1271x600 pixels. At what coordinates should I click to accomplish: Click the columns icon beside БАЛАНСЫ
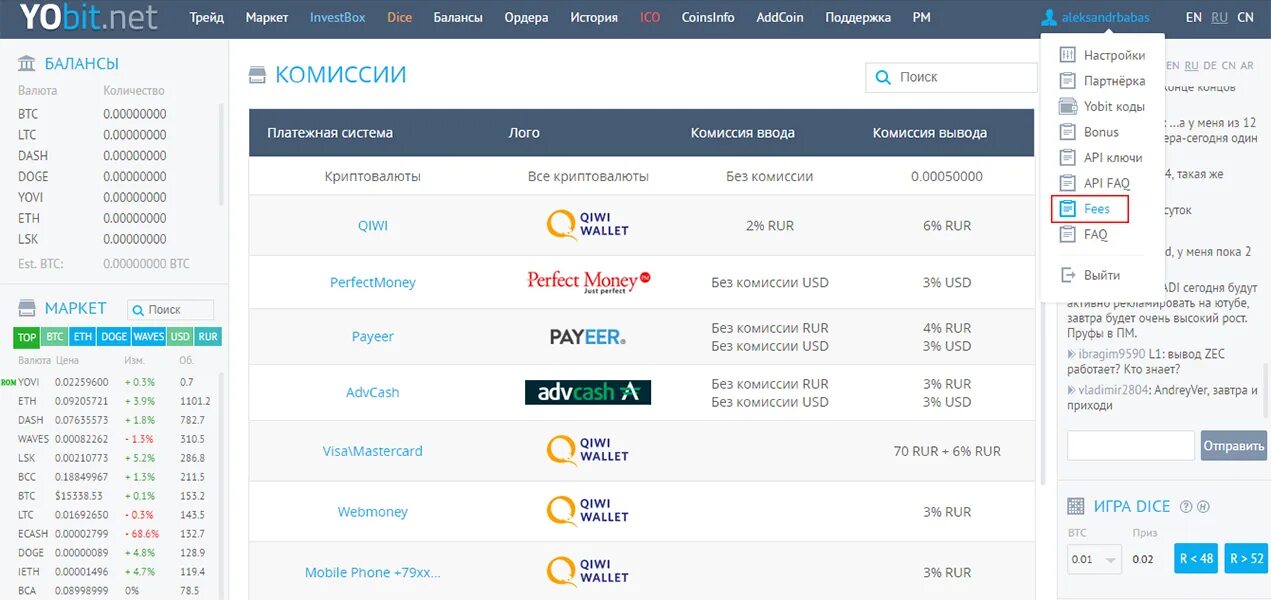click(26, 62)
